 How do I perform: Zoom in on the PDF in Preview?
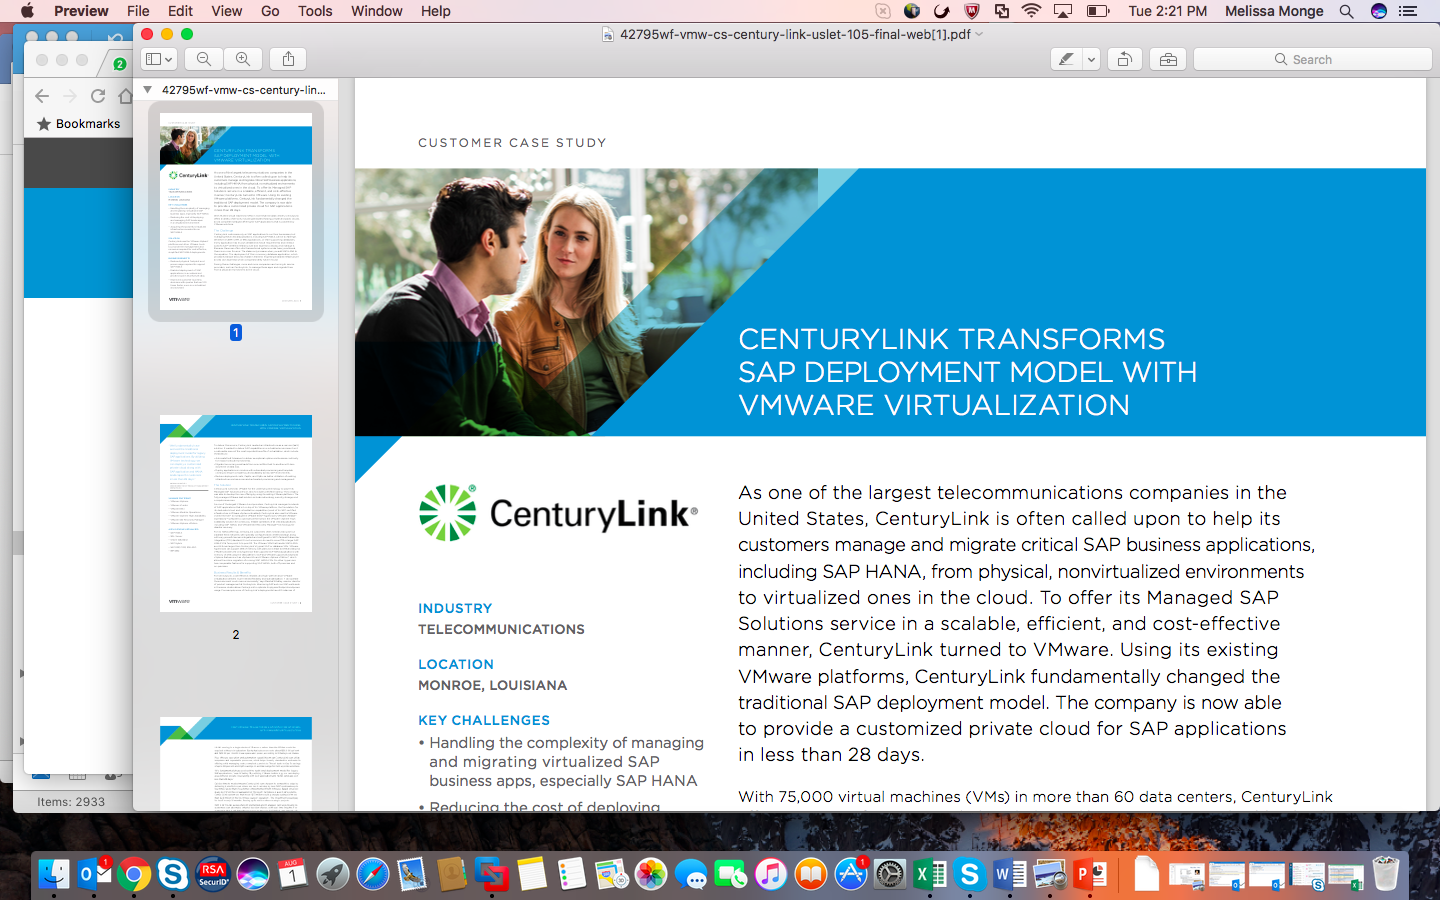(x=243, y=59)
